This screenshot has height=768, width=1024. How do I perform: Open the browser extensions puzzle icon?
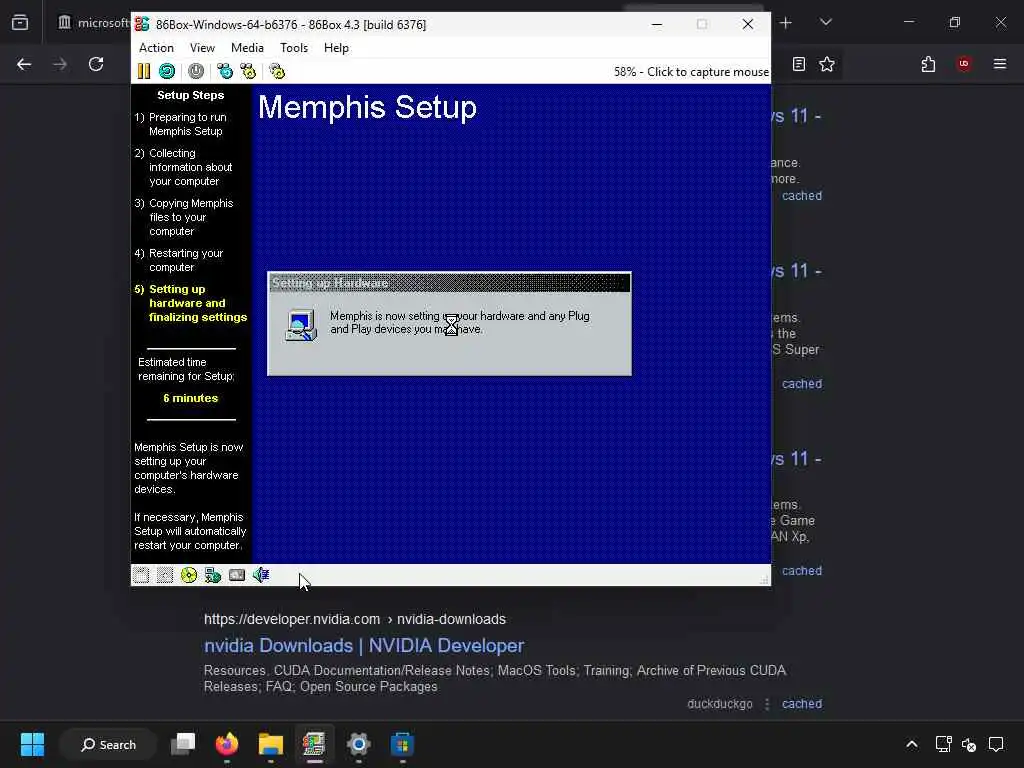coord(929,64)
